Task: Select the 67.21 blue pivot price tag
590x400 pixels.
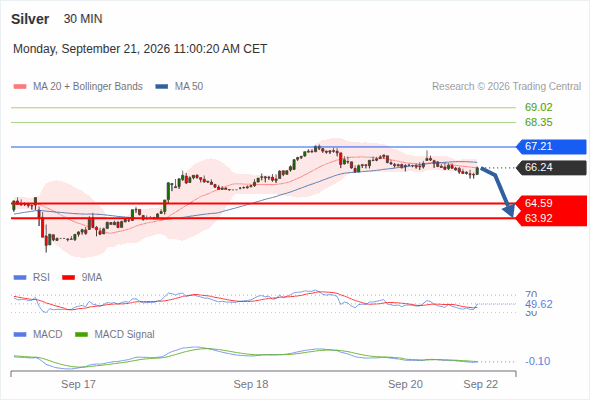Action: (551, 146)
